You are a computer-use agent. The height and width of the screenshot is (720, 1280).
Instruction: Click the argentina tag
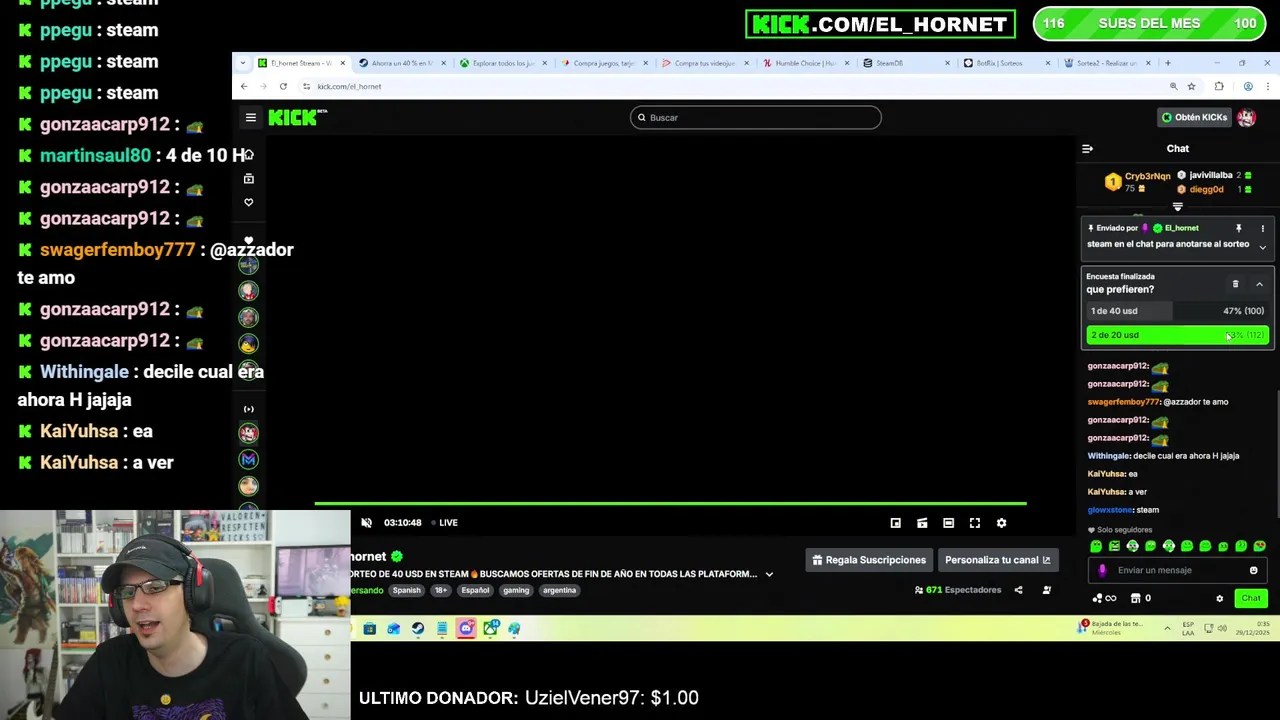coord(559,590)
